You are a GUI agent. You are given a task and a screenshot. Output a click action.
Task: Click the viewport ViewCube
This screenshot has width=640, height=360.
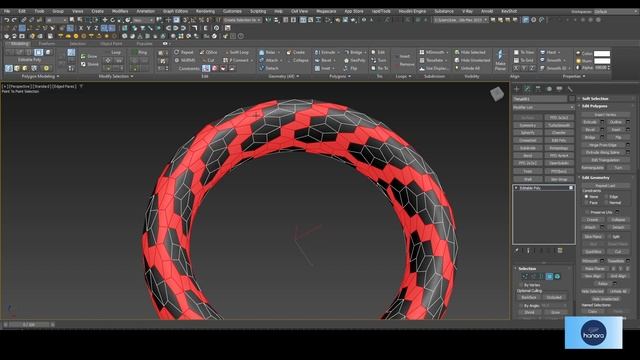click(497, 94)
